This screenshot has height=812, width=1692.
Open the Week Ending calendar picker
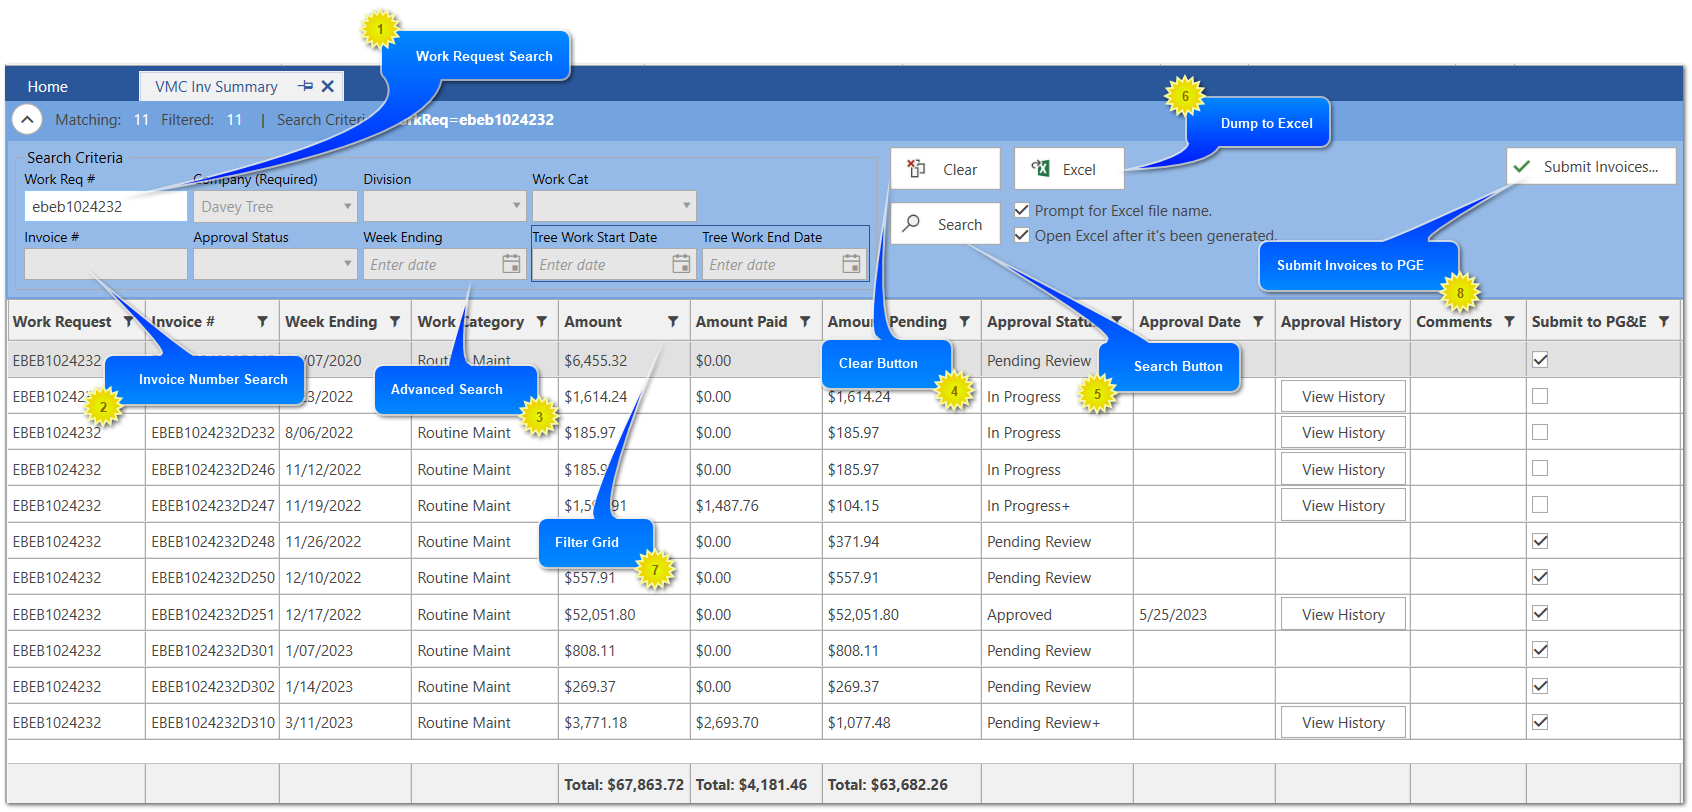[511, 264]
